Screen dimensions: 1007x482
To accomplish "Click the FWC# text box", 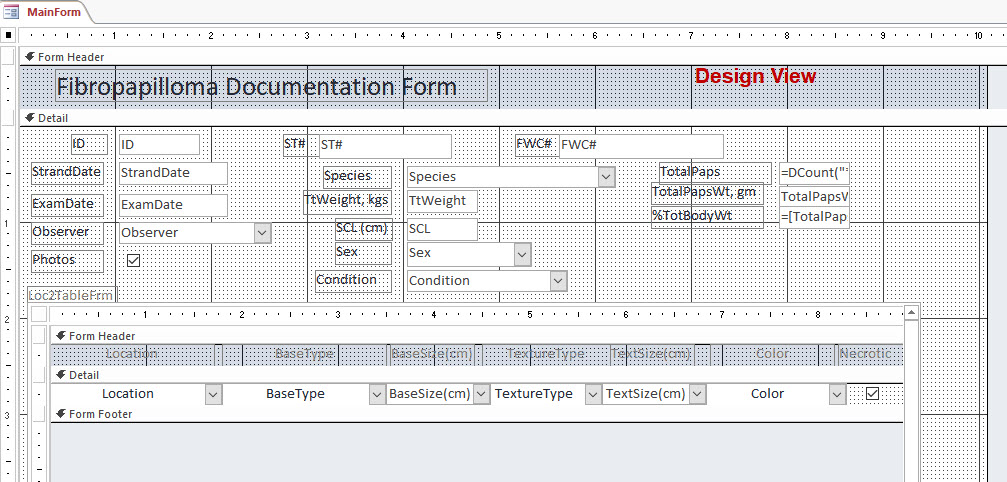I will [642, 146].
